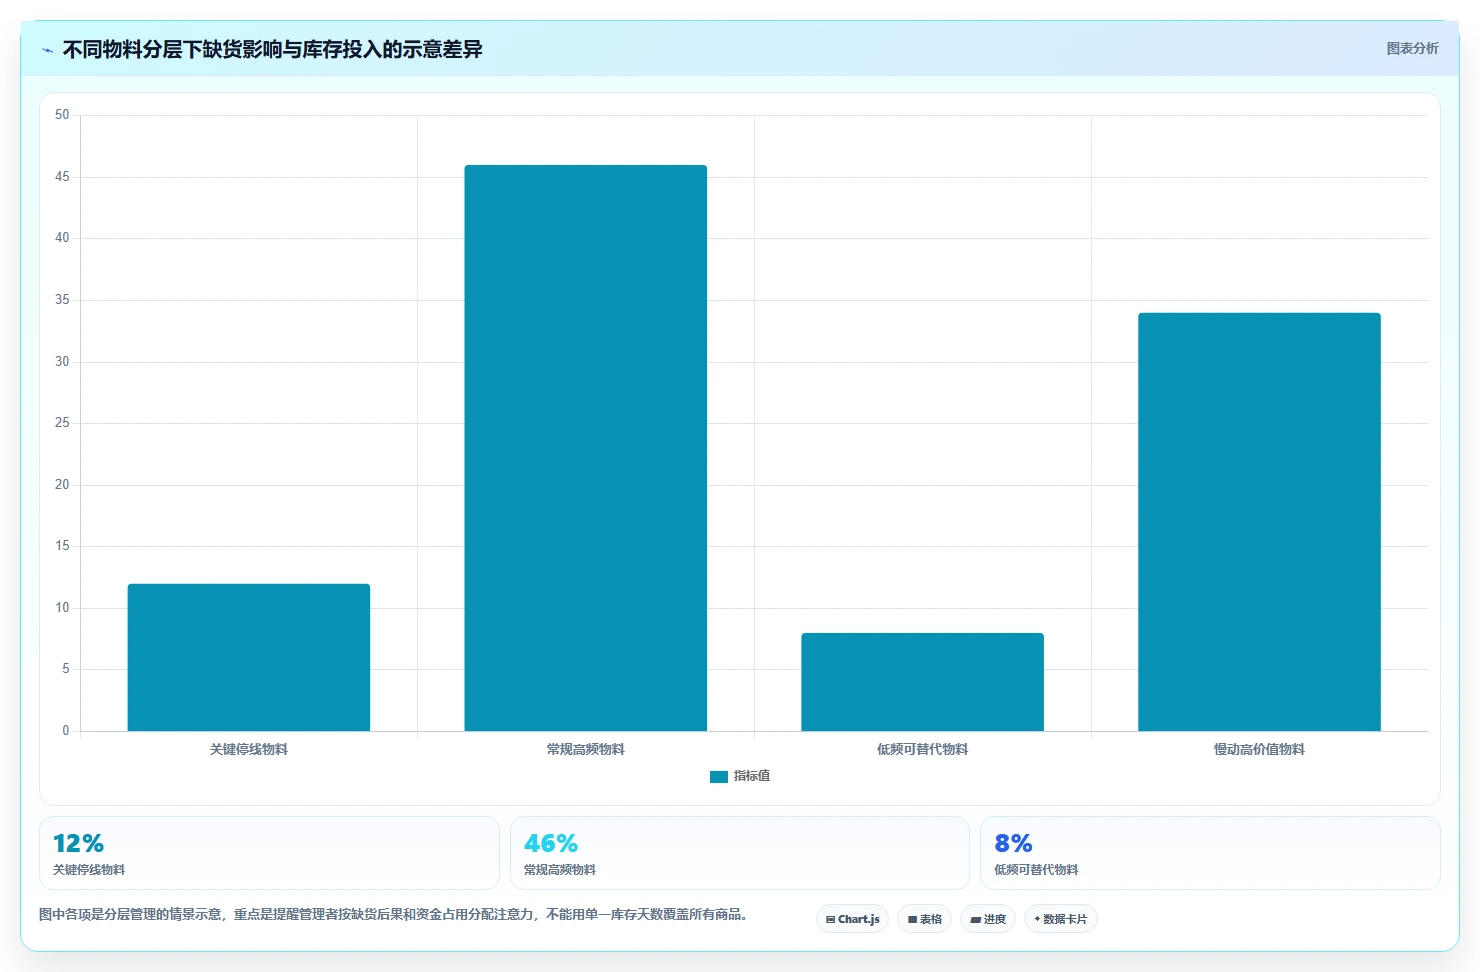Click the 数据卡片 tag chip
1480x972 pixels.
(x=1060, y=919)
